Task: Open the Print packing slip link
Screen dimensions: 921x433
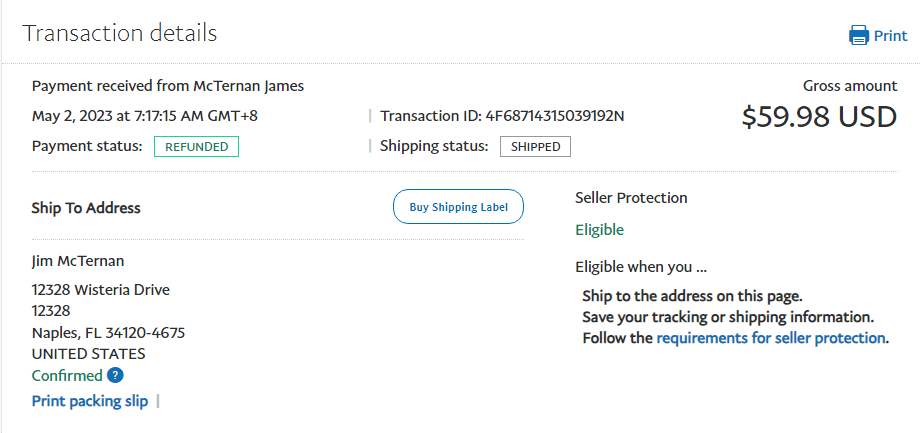Action: tap(90, 401)
